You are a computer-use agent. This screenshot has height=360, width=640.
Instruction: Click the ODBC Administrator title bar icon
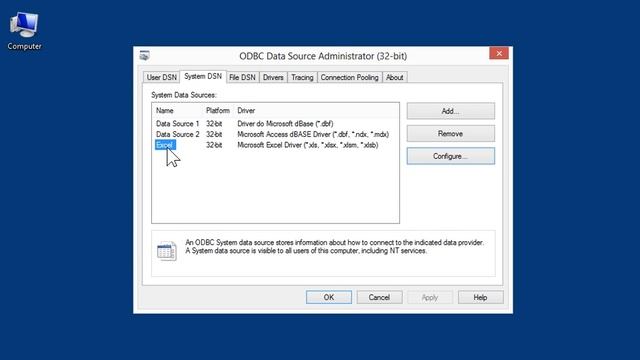pos(144,55)
